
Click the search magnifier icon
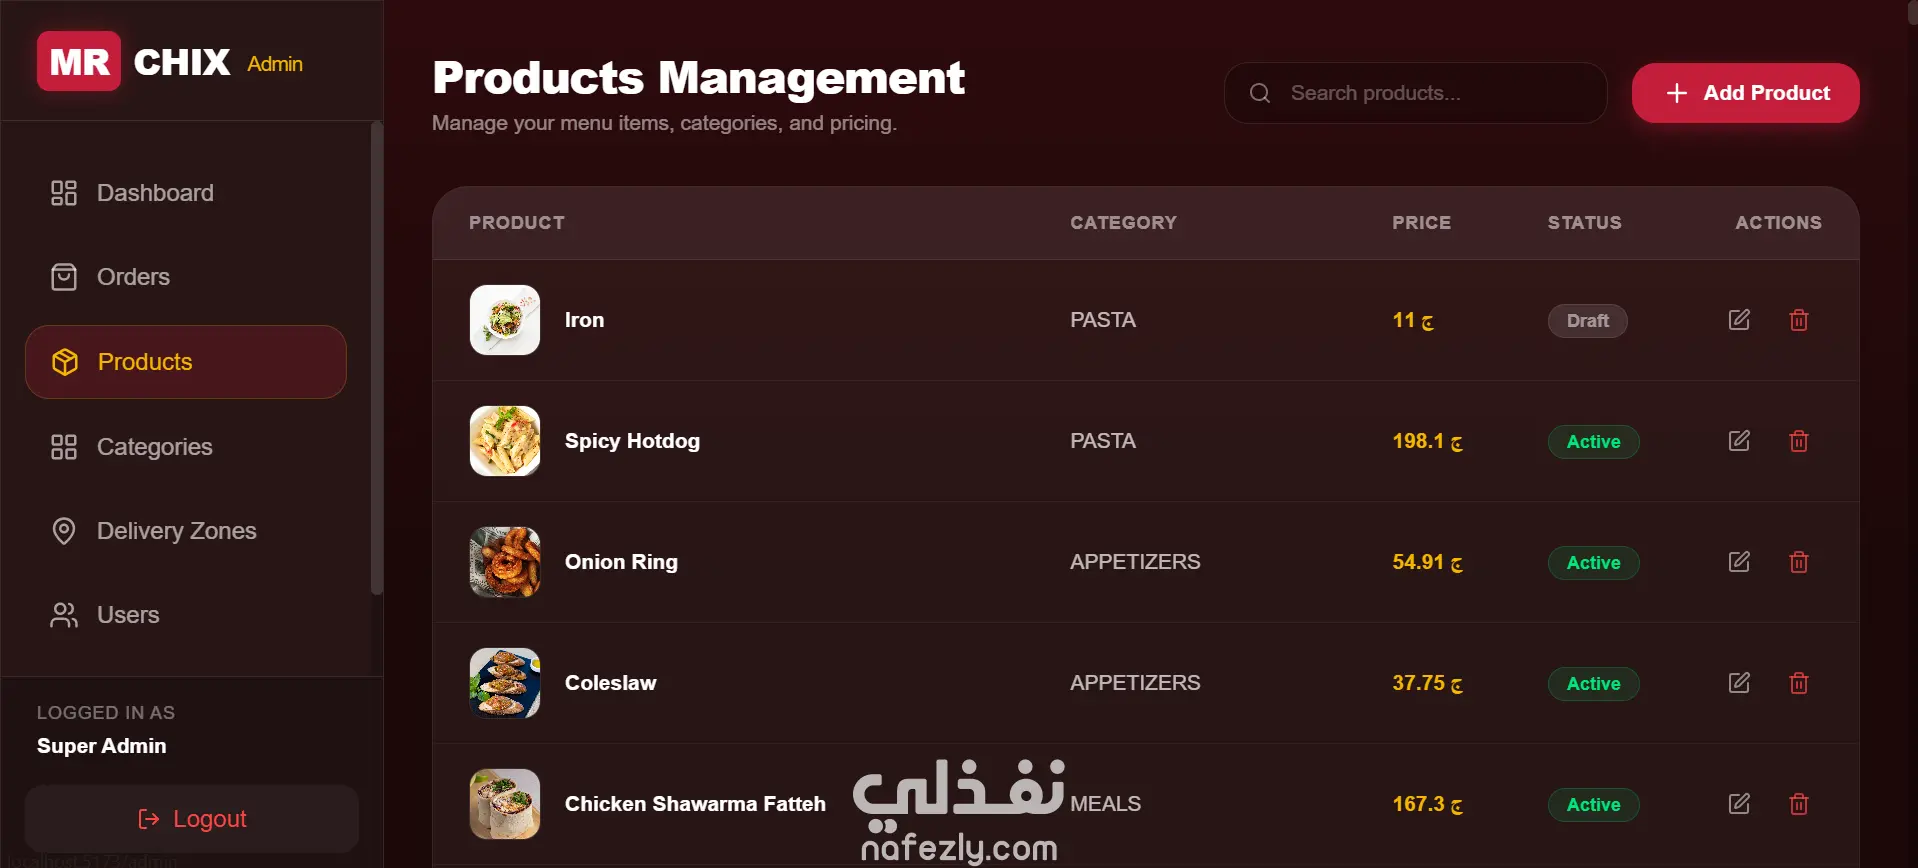1260,93
